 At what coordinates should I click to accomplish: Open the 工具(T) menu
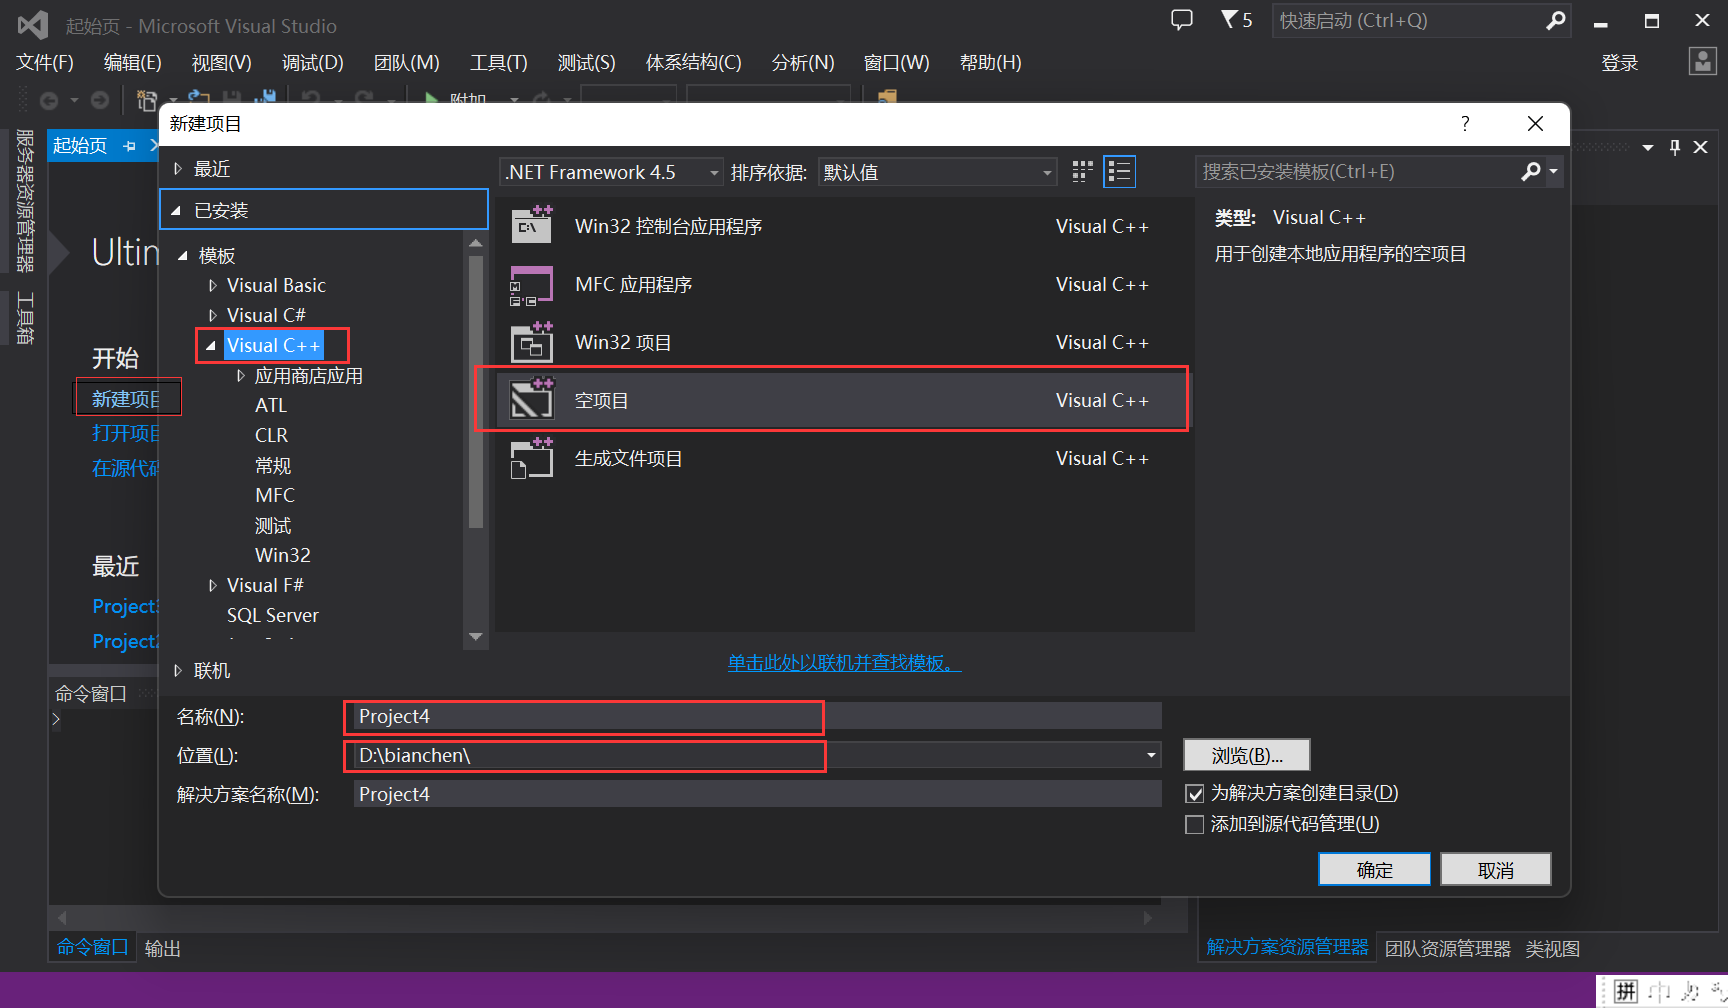499,63
